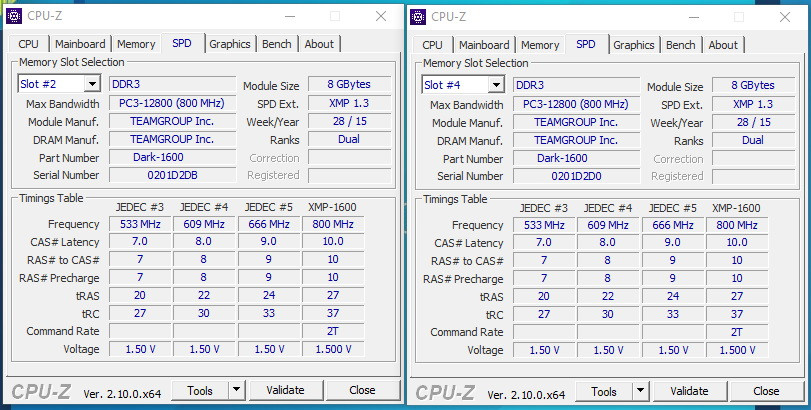Open Graphics tab in left window
Image resolution: width=811 pixels, height=410 pixels.
pos(230,44)
